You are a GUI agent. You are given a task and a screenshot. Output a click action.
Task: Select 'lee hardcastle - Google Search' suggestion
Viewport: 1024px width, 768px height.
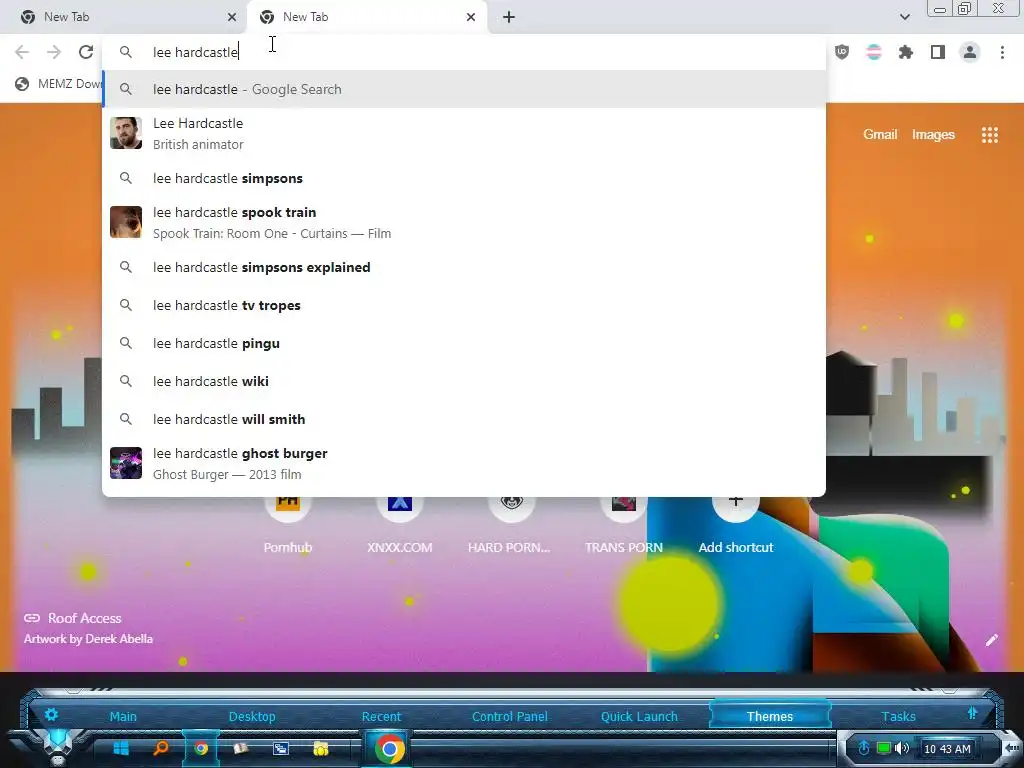point(464,89)
